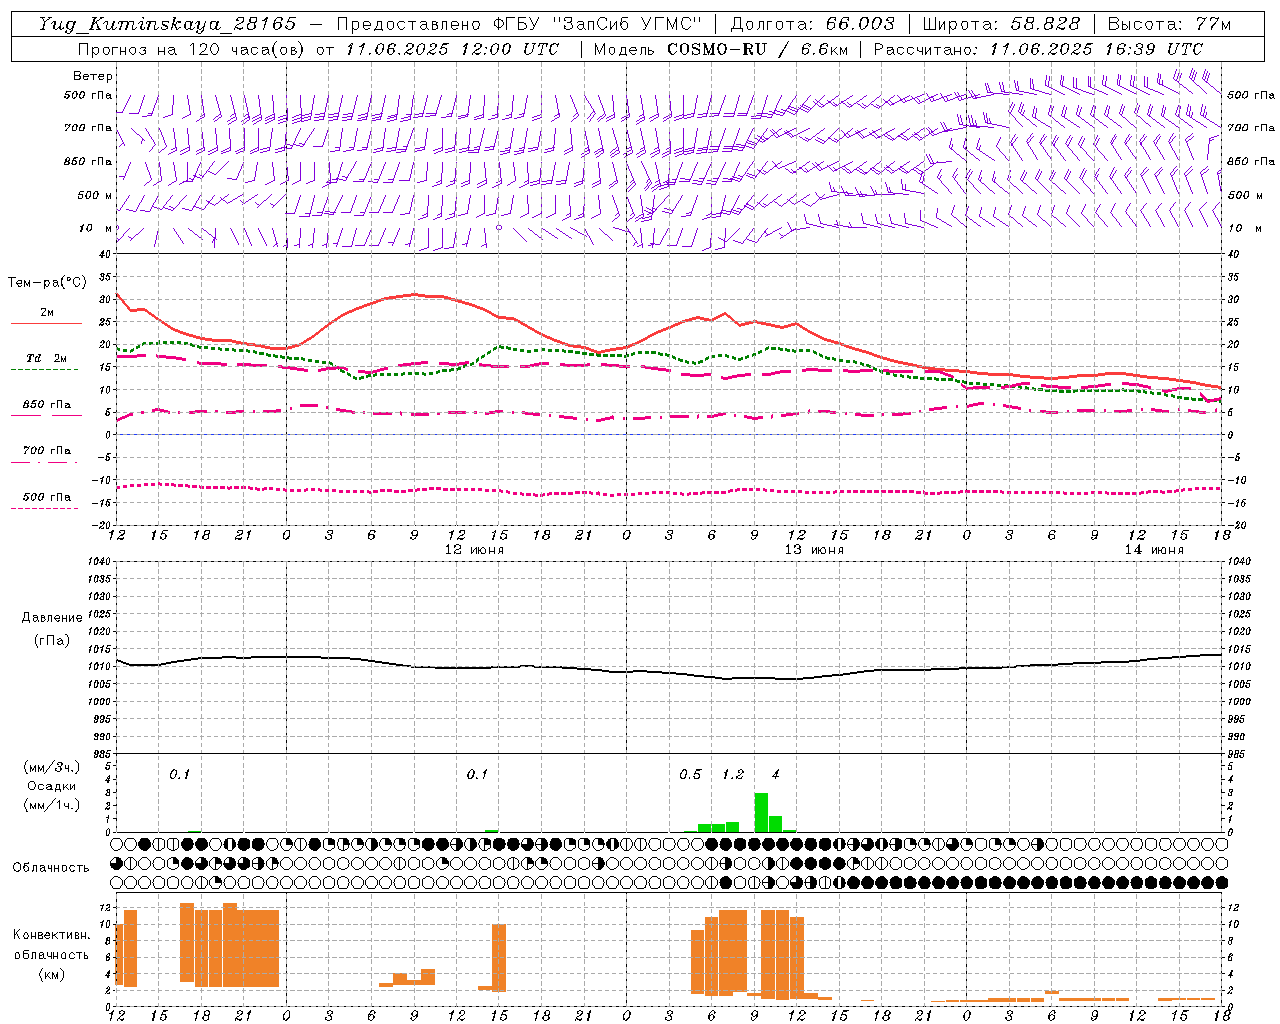Screen dimensions: 1280x1024
Task: Click the Высота: 77м header entry
Action: [1169, 24]
